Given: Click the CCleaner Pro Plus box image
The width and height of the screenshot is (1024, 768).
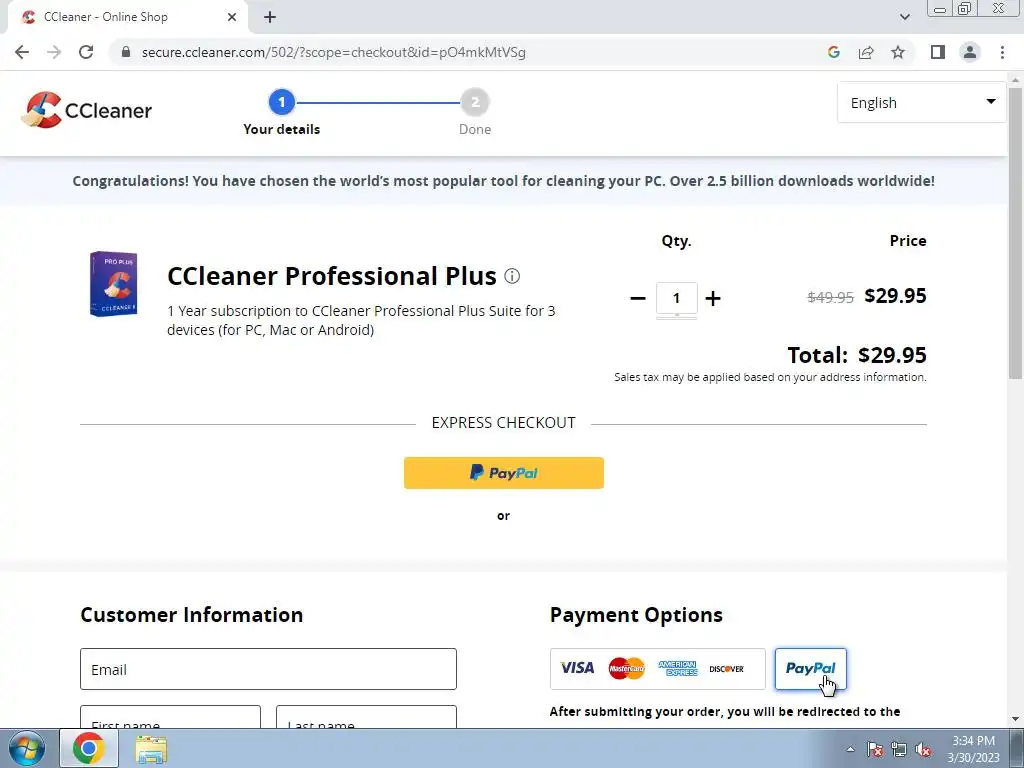Looking at the screenshot, I should point(114,283).
